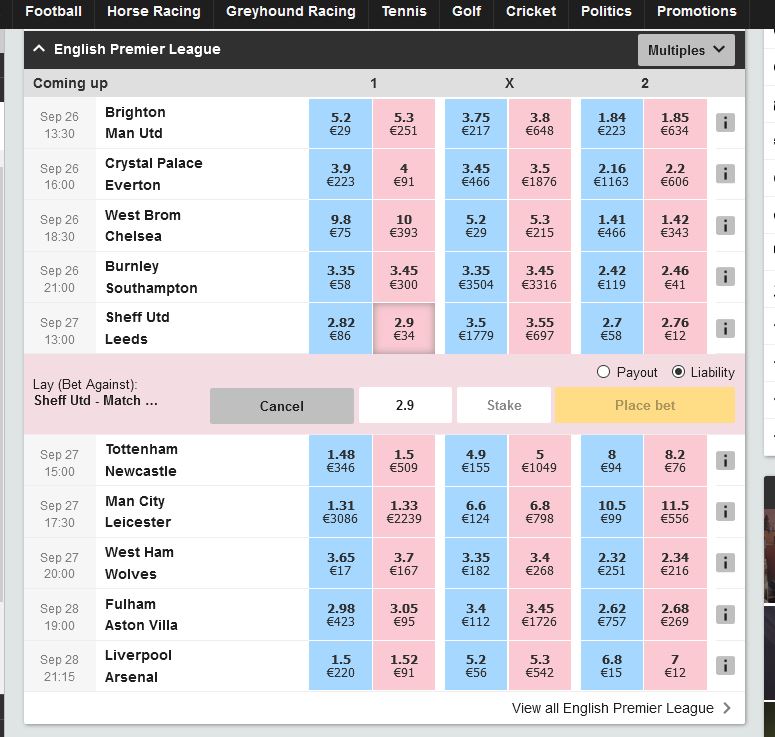View Tottenham vs Newcastle match info icon
This screenshot has width=775, height=737.
click(x=726, y=460)
